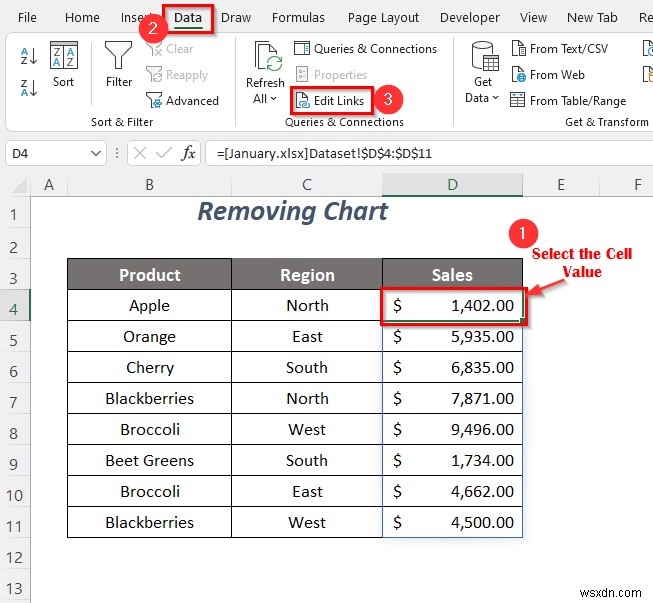
Task: Select the Removing Chart title cell
Action: click(x=293, y=212)
